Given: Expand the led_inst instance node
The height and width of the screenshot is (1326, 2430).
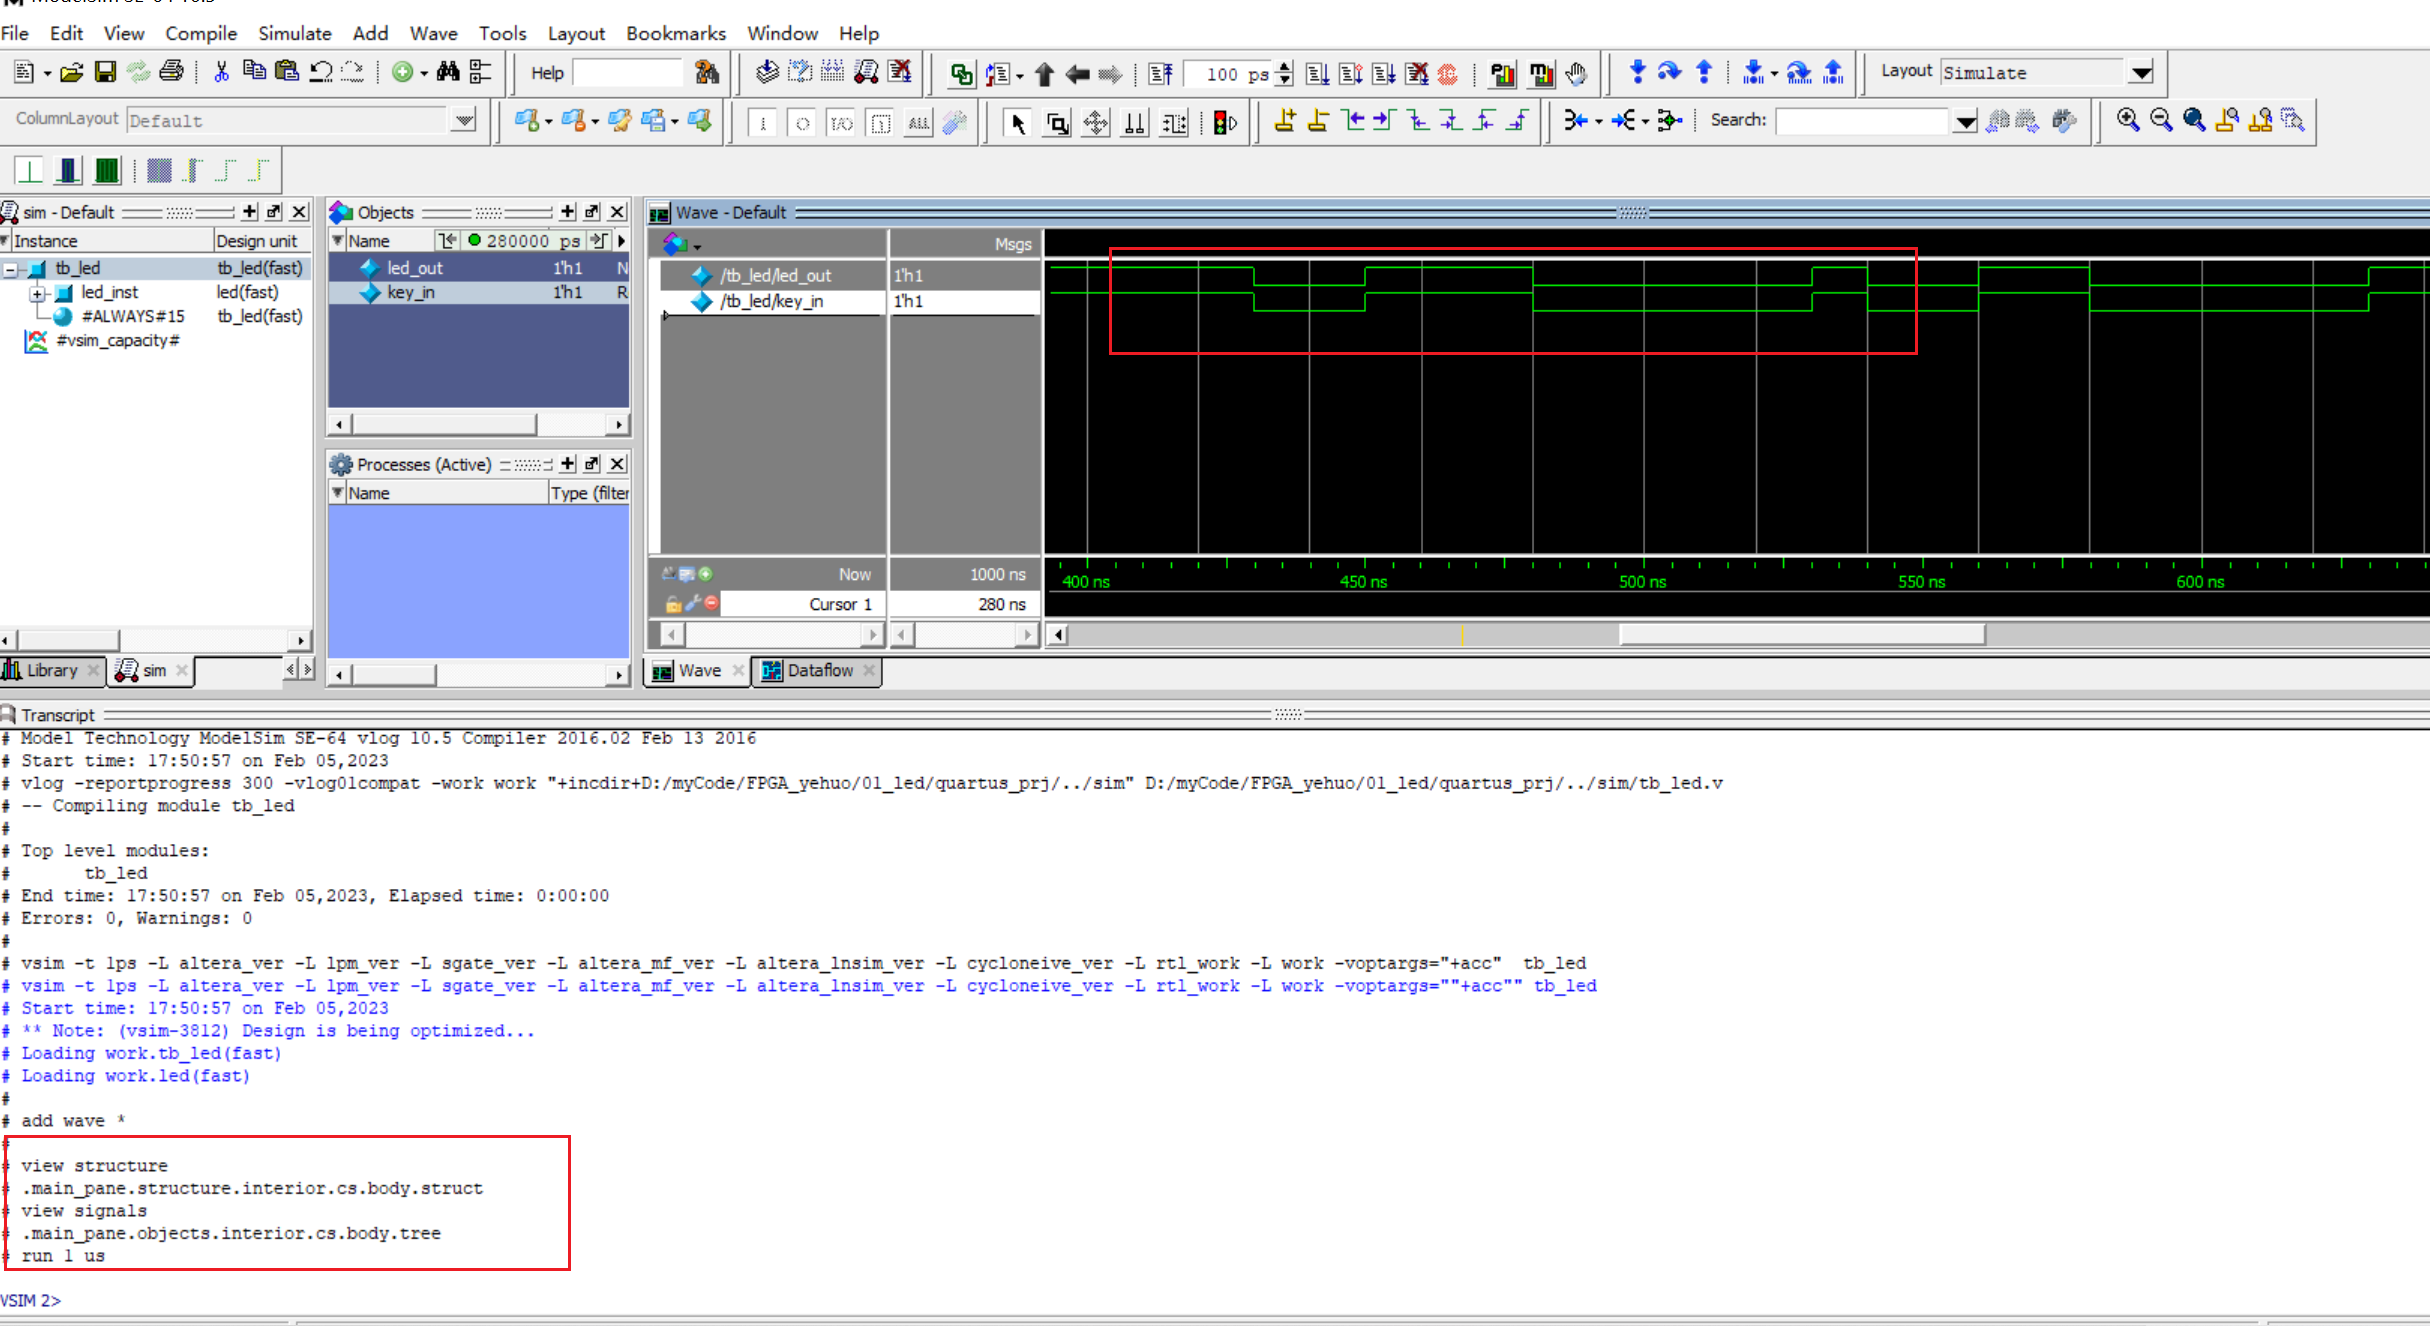Looking at the screenshot, I should 37,293.
